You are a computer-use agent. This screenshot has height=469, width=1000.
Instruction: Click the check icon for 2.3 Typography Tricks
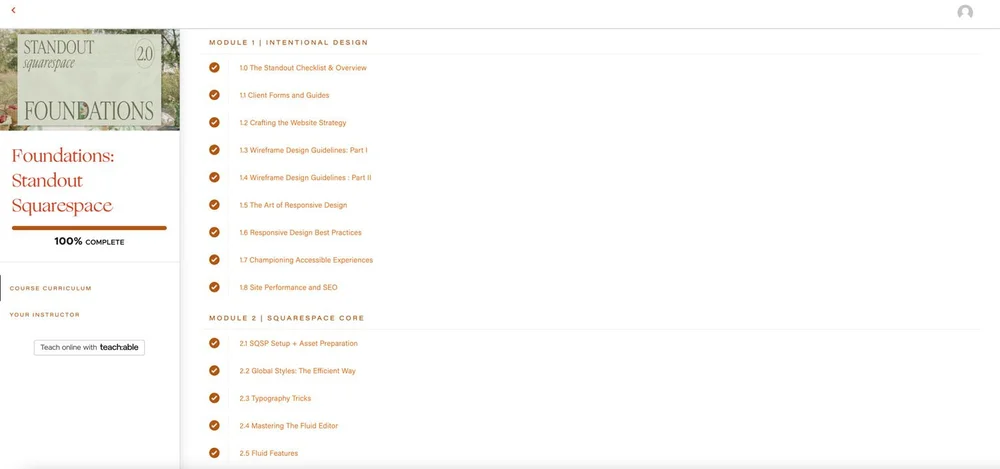click(214, 398)
